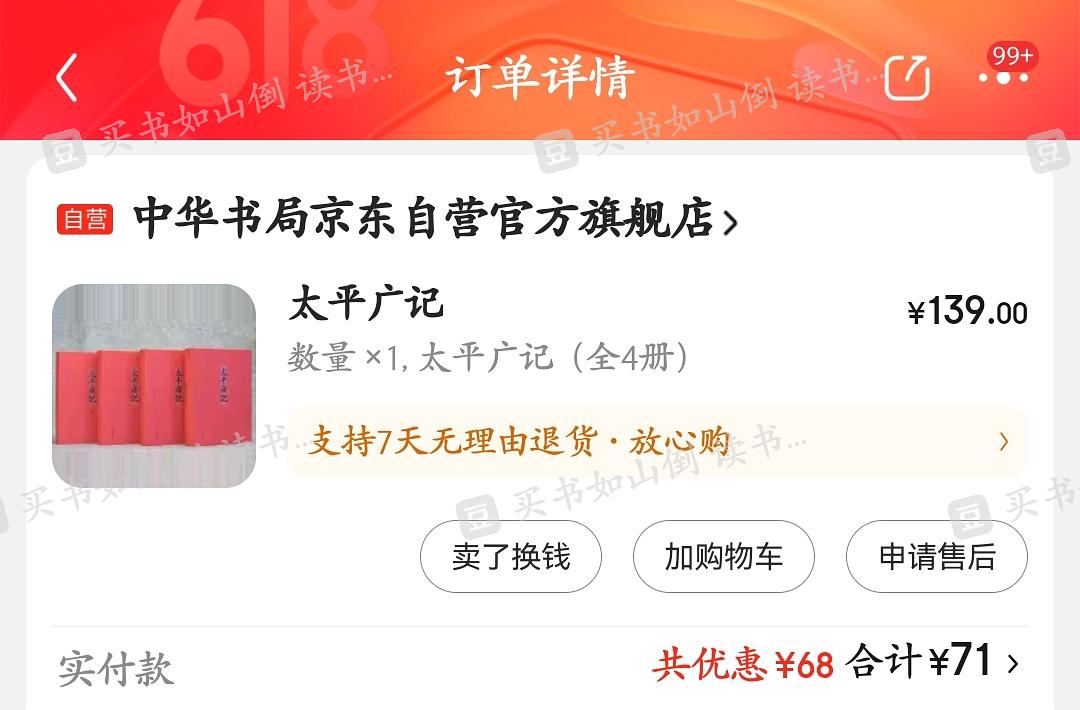Tap the share icon in header
The image size is (1080, 710).
tap(907, 77)
